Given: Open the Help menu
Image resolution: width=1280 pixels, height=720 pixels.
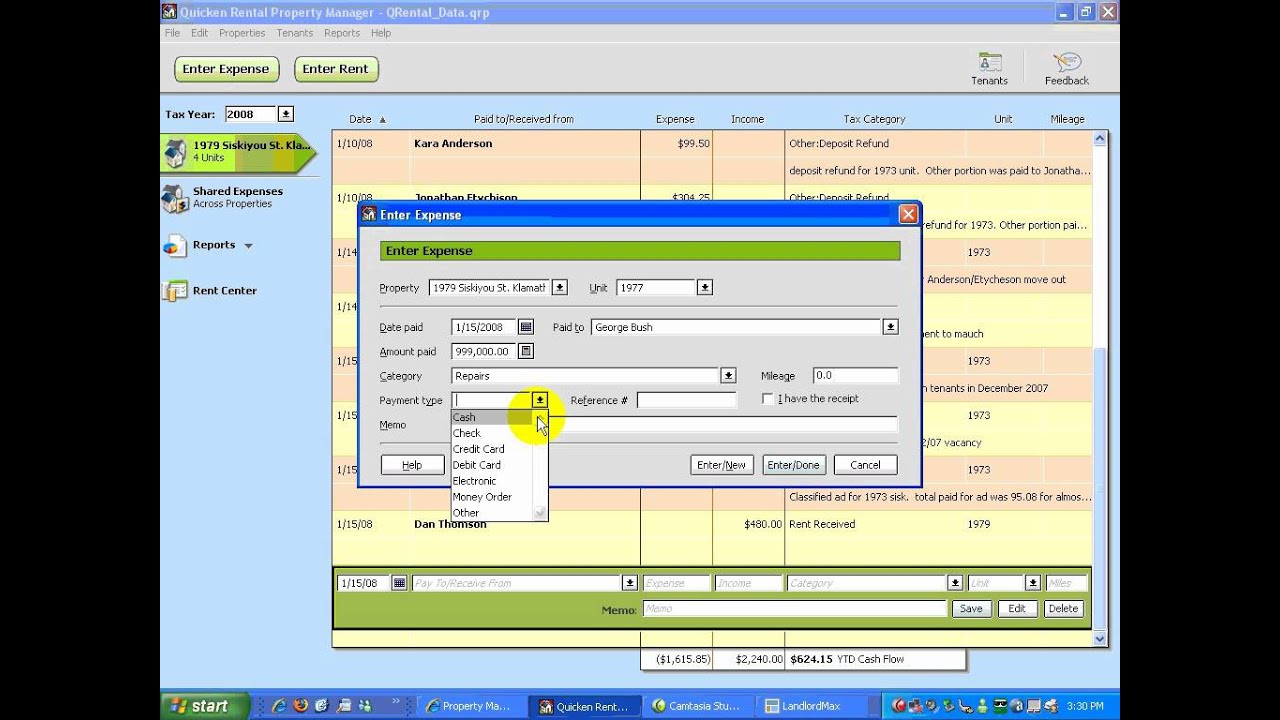Looking at the screenshot, I should tap(381, 33).
